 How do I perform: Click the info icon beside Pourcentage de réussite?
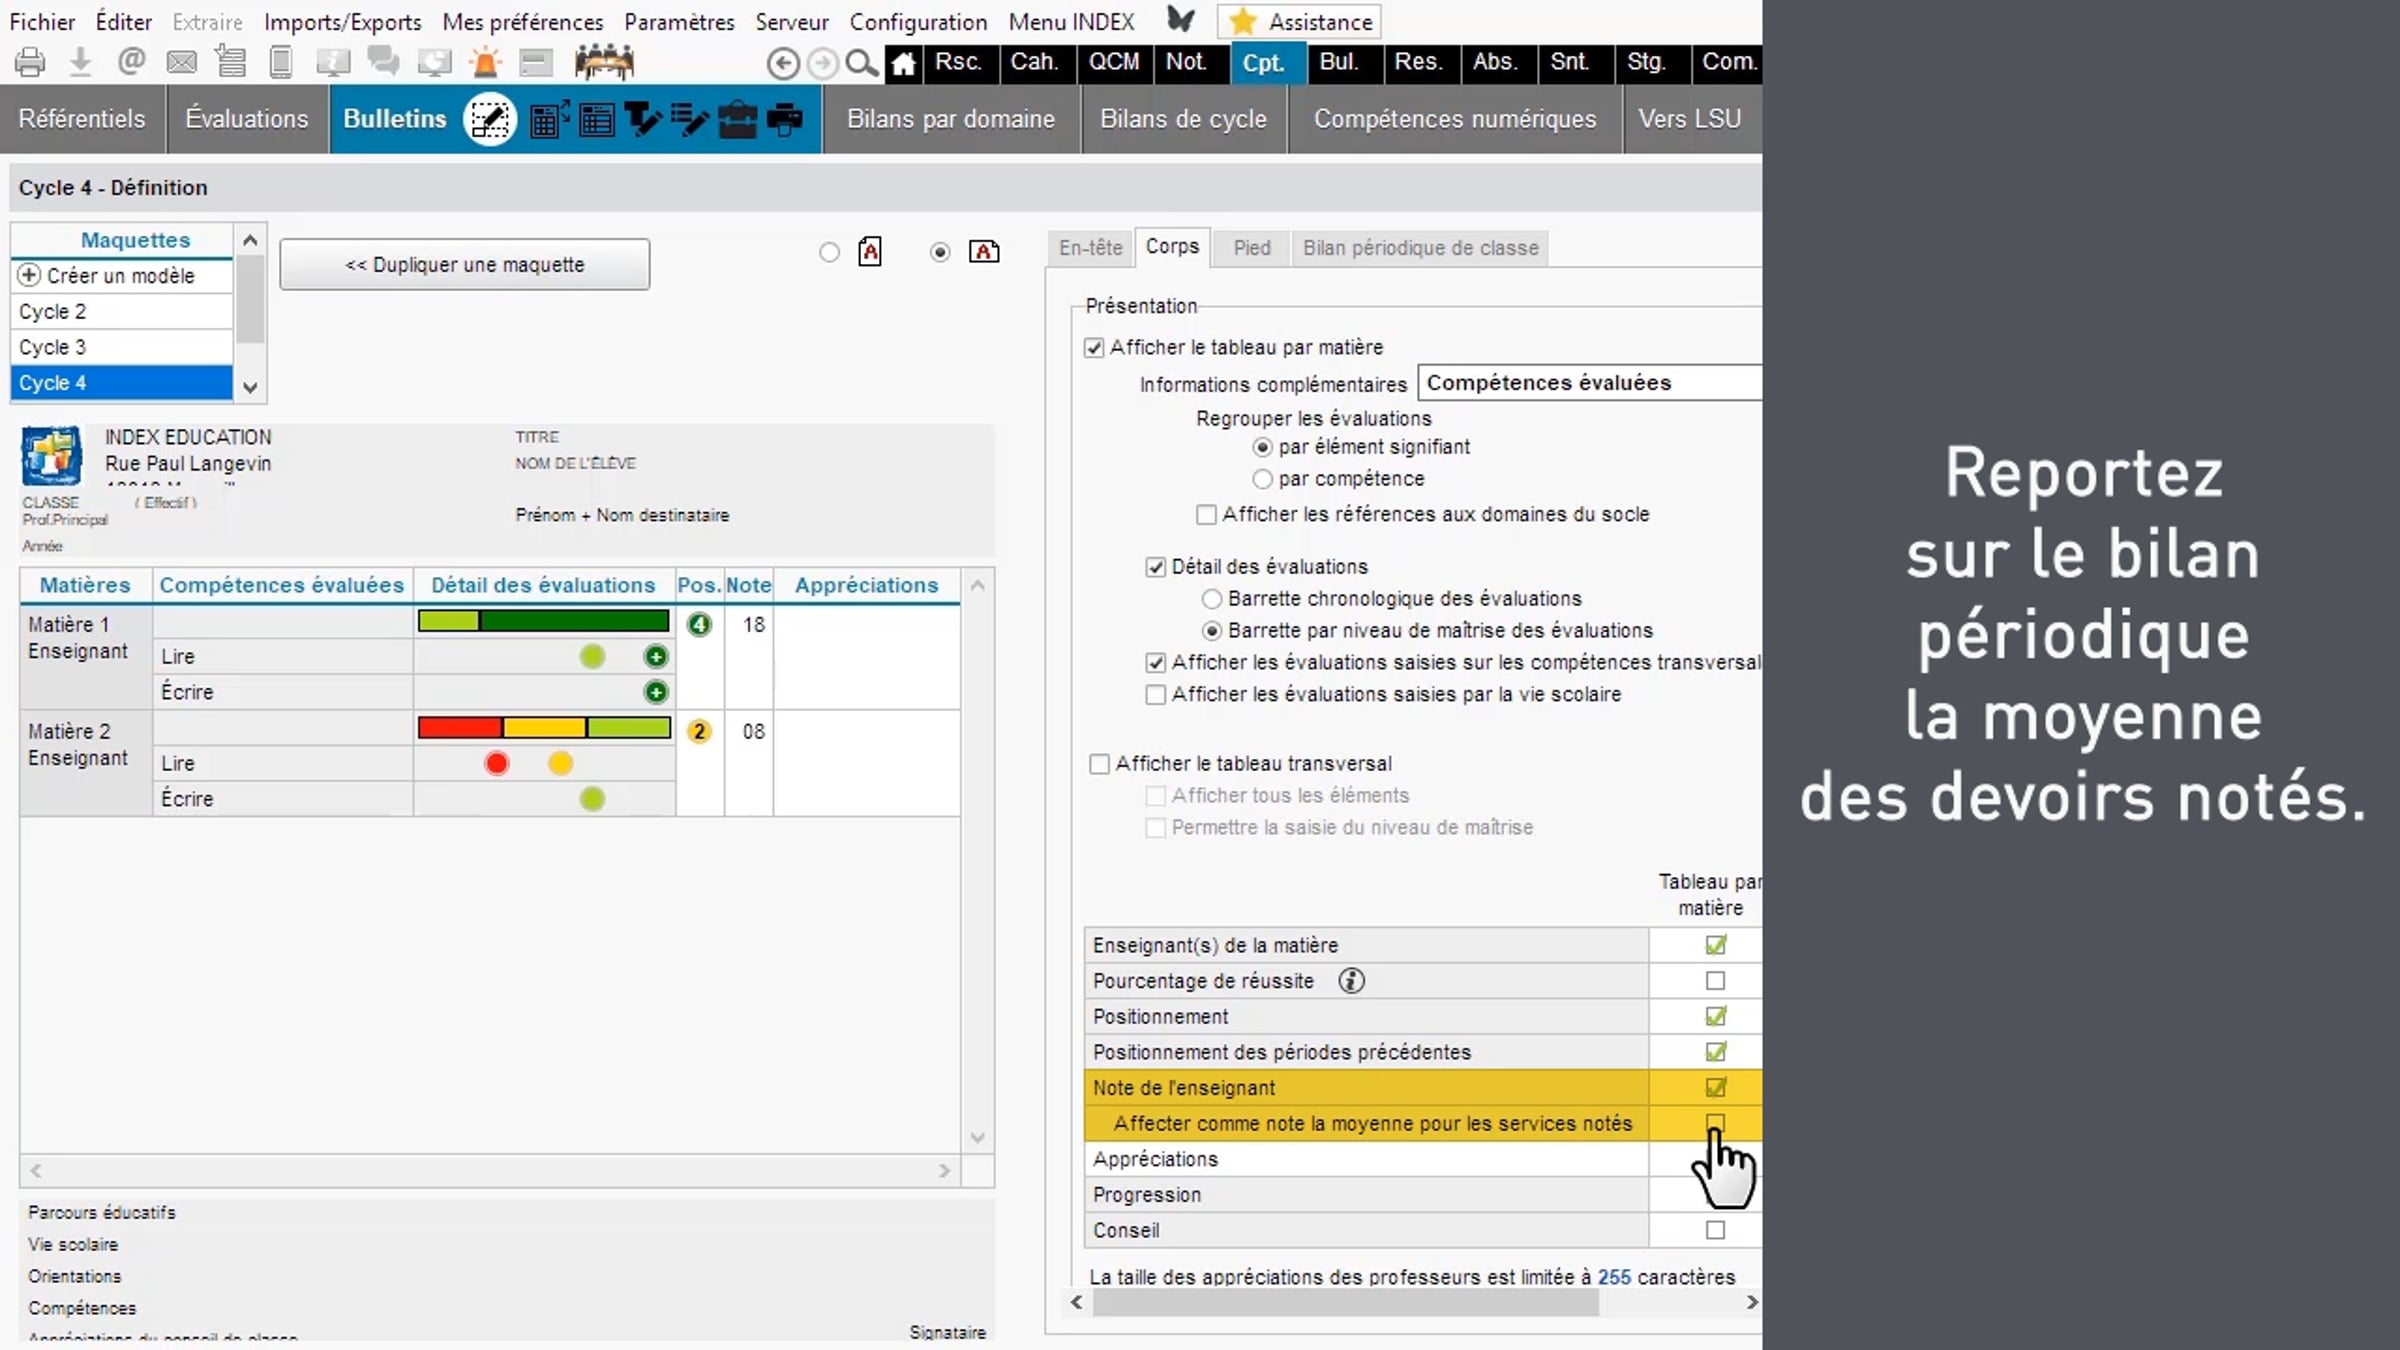point(1351,981)
